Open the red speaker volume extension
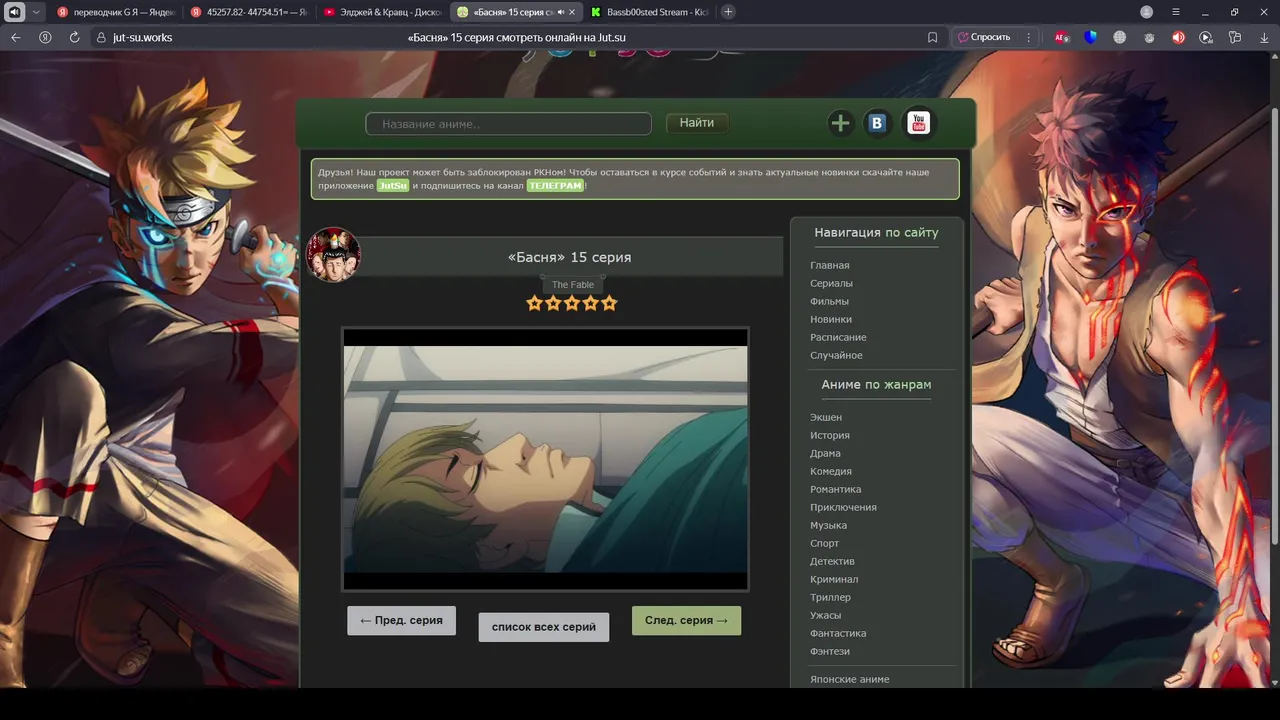This screenshot has width=1280, height=720. click(1178, 37)
